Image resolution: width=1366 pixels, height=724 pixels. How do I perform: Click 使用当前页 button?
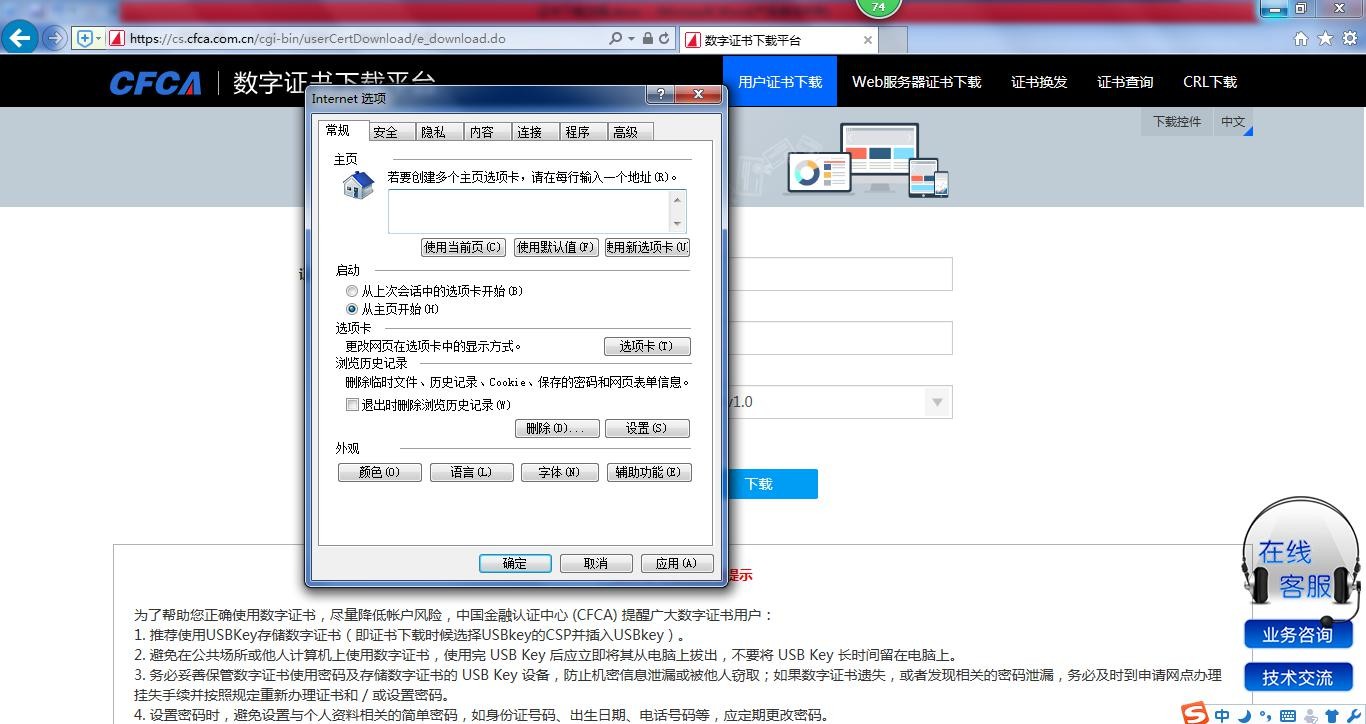(x=463, y=247)
